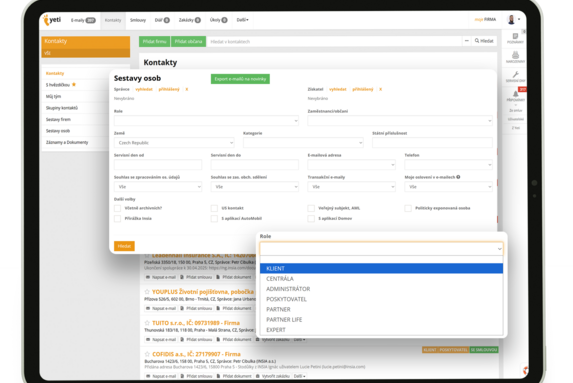The height and width of the screenshot is (383, 573).
Task: Open the TUITO s.r.o. contact title
Action: click(196, 323)
